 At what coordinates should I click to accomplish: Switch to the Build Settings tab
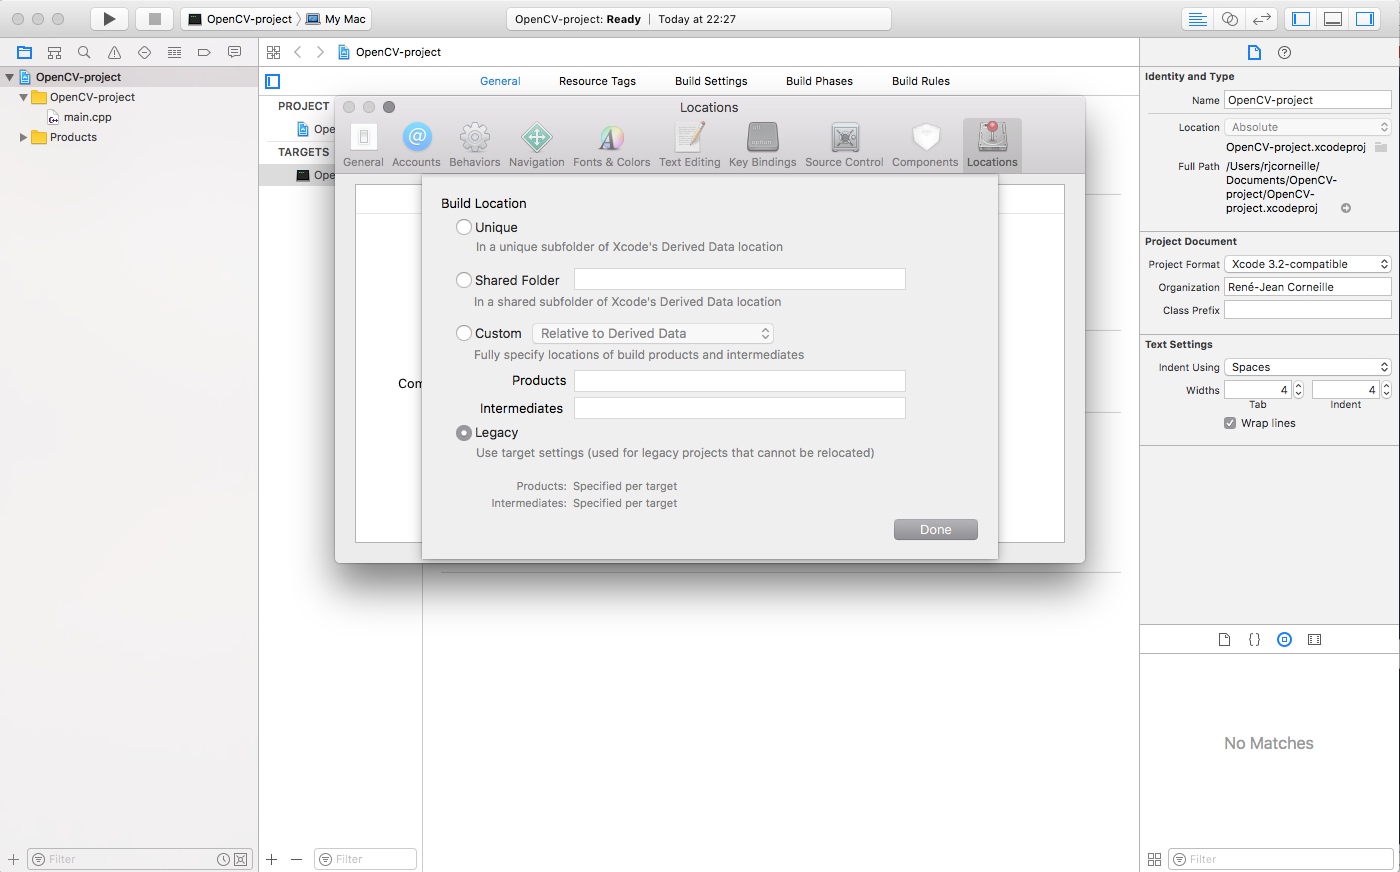click(x=711, y=81)
